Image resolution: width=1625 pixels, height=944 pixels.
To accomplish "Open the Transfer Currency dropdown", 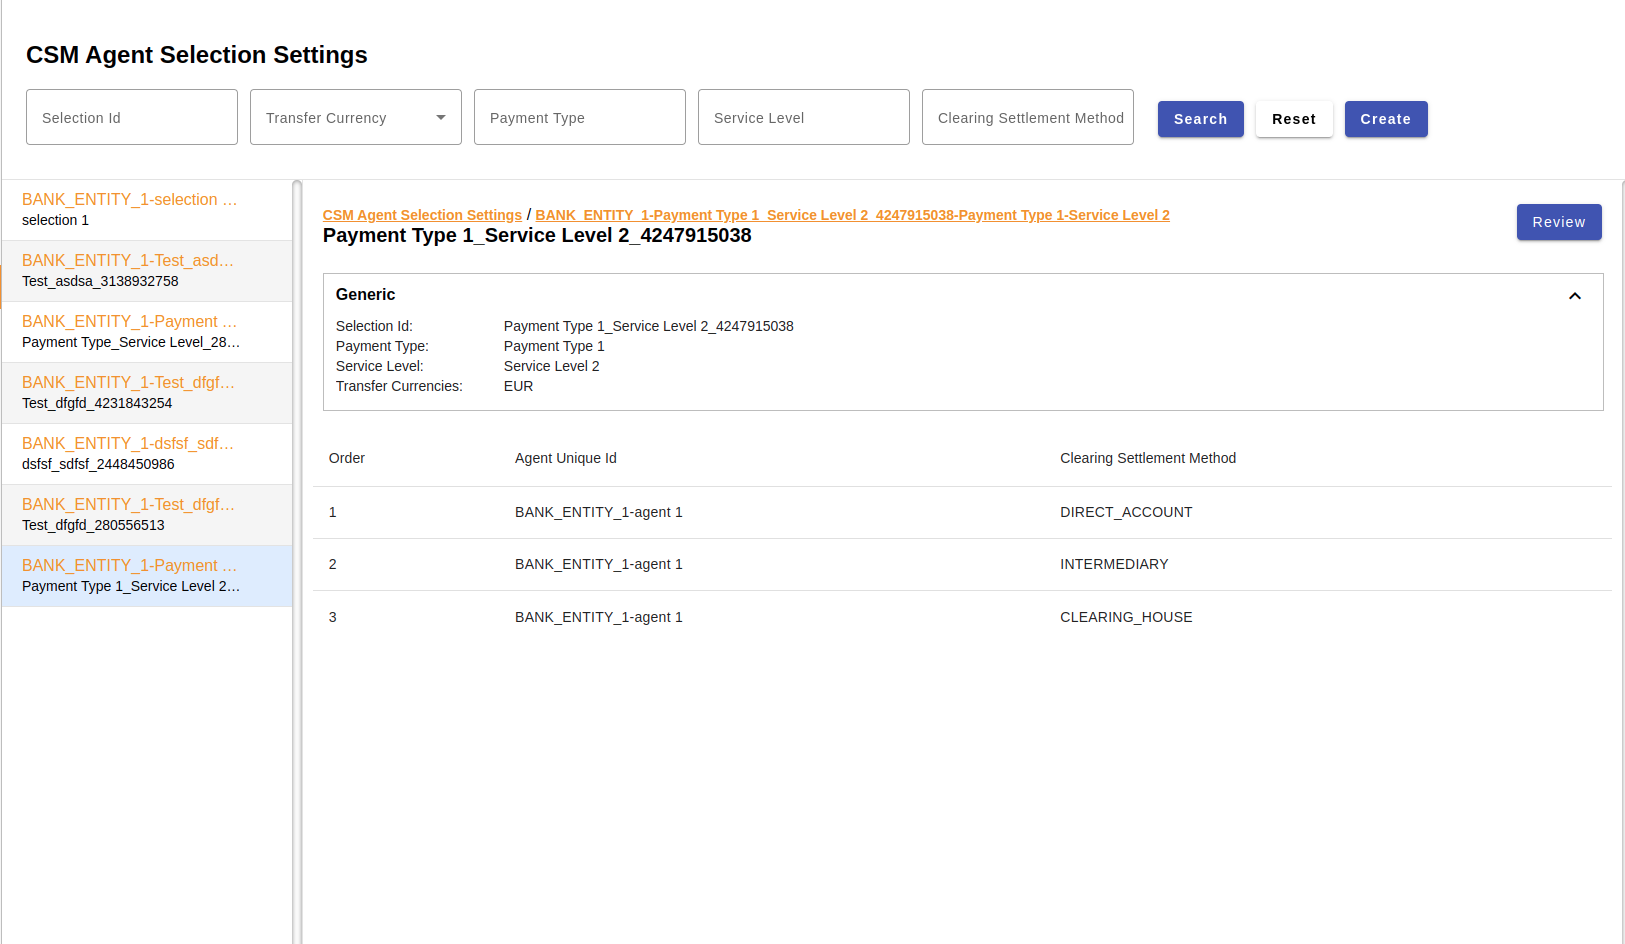I will [355, 118].
